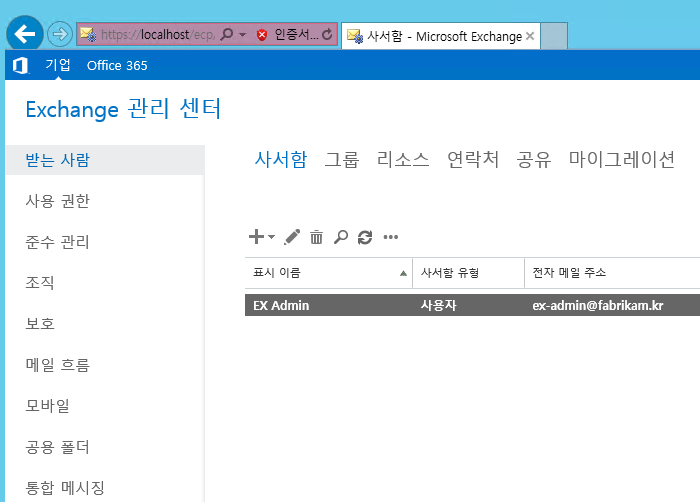The width and height of the screenshot is (700, 502).
Task: Click the sort arrow in 표시 이름 column
Action: pos(403,273)
